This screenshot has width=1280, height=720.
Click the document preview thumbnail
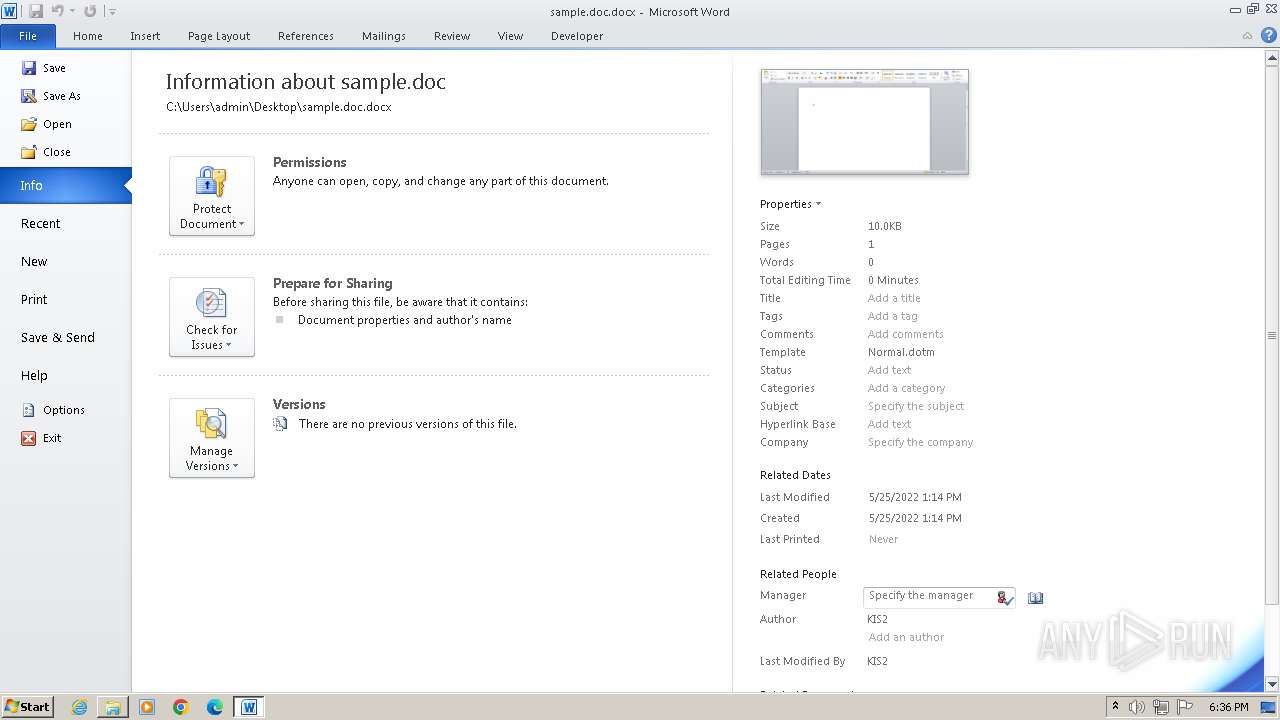coord(865,121)
